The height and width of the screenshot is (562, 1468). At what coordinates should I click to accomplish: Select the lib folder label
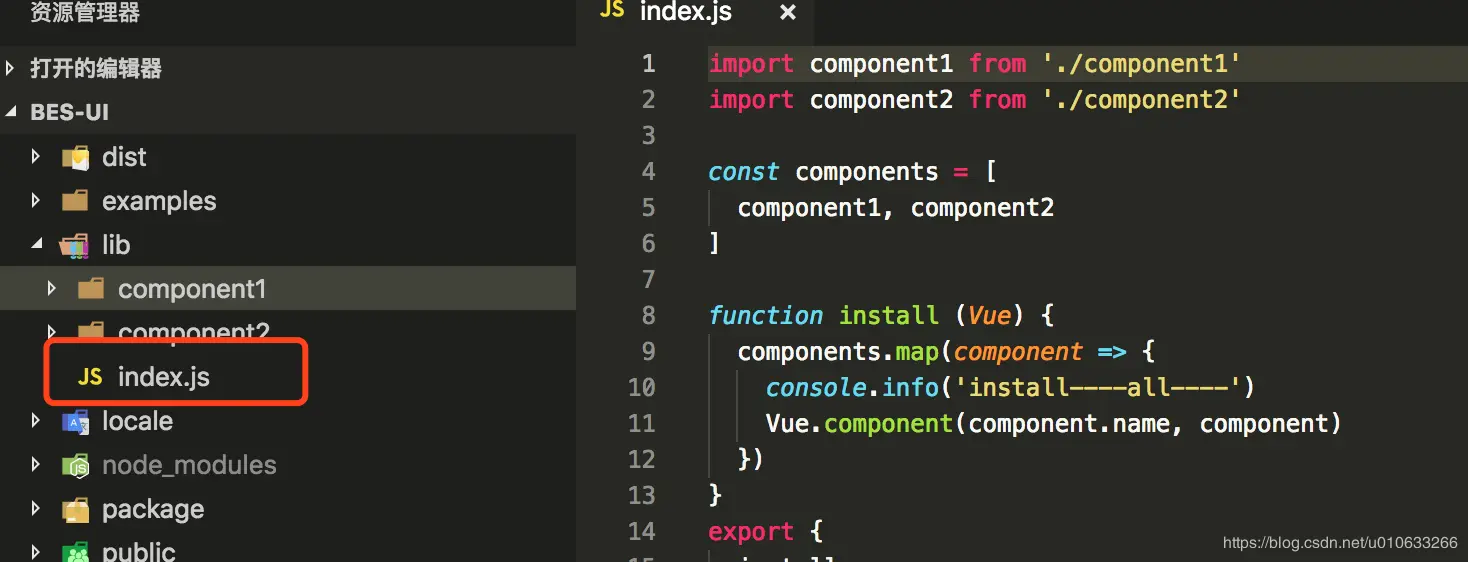(116, 245)
